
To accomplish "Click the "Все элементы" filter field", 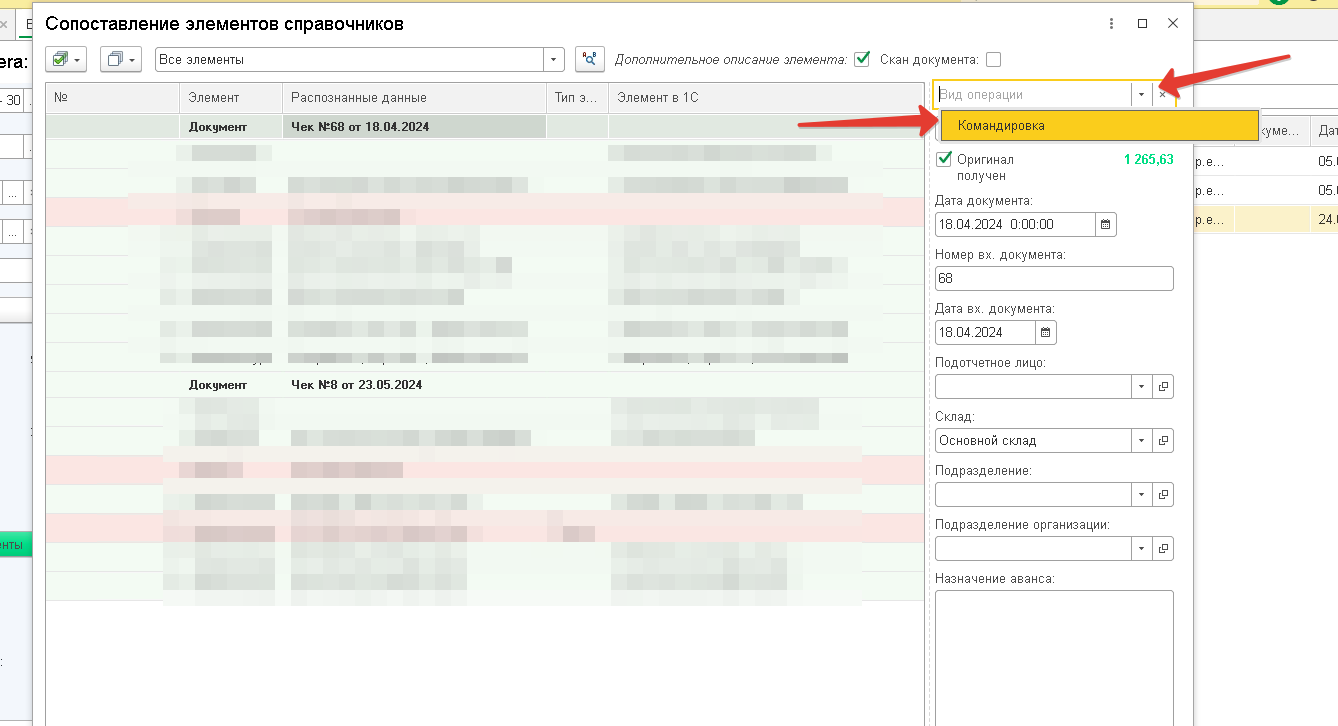I will coord(350,60).
